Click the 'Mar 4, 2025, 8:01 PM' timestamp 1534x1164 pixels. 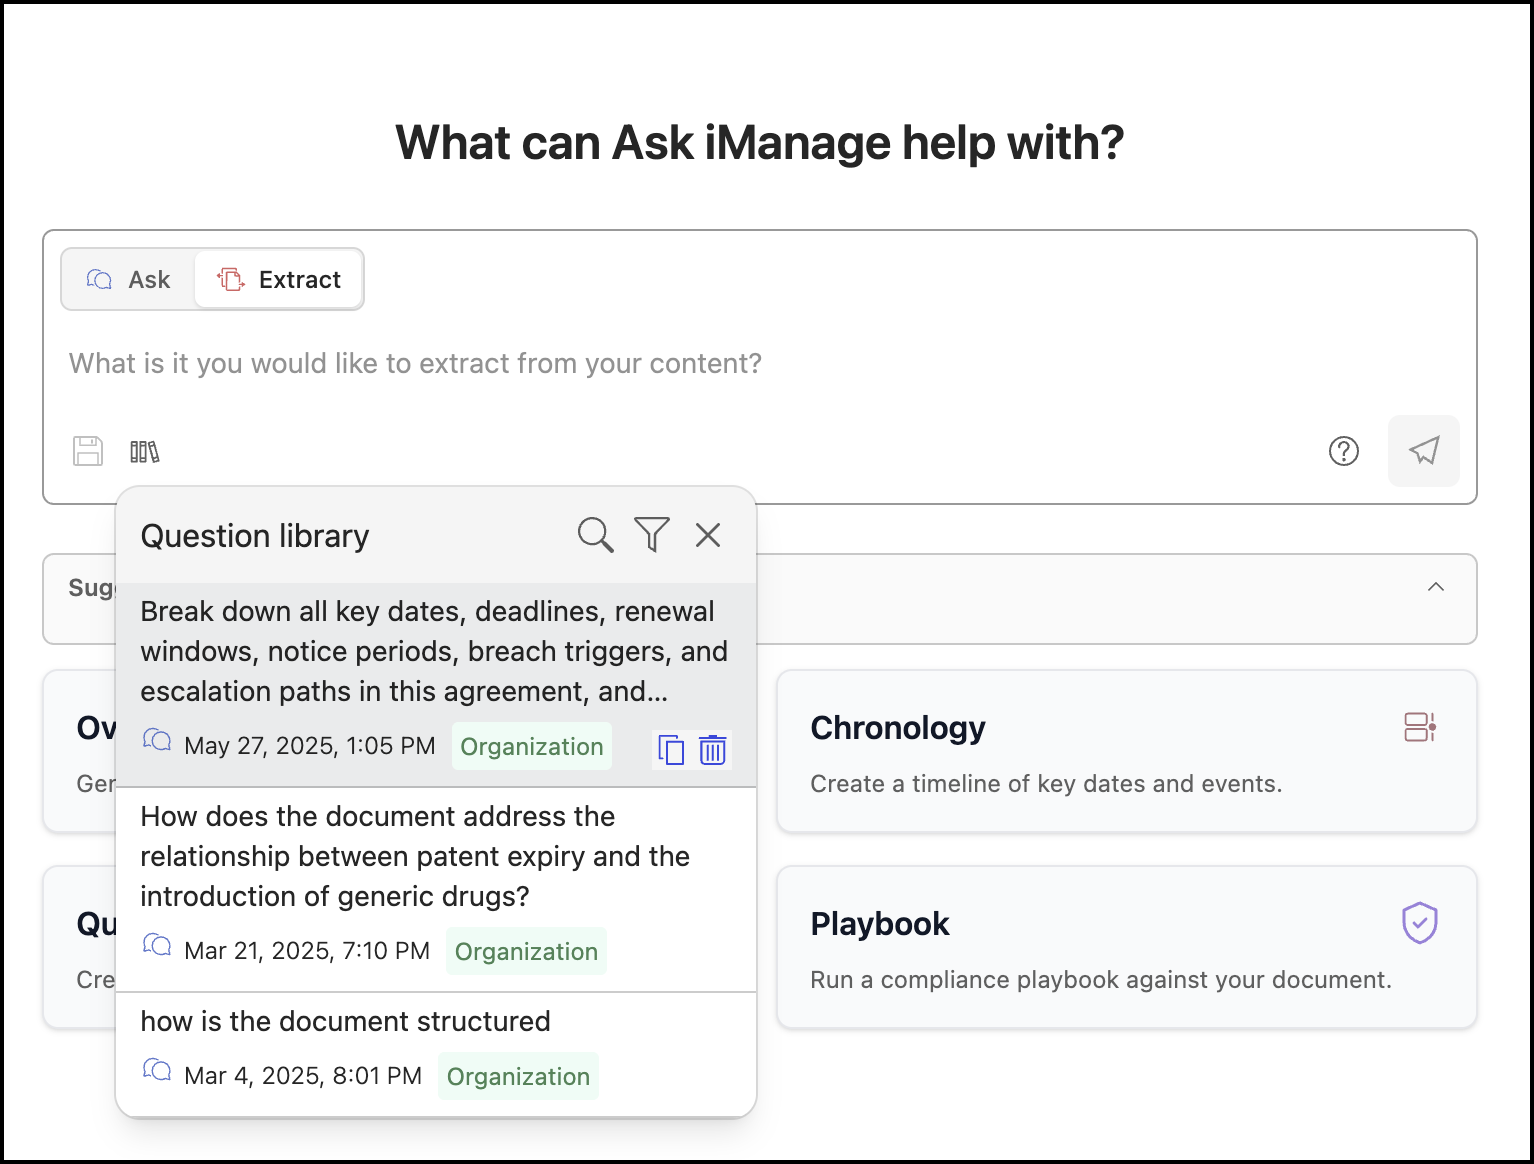(303, 1076)
